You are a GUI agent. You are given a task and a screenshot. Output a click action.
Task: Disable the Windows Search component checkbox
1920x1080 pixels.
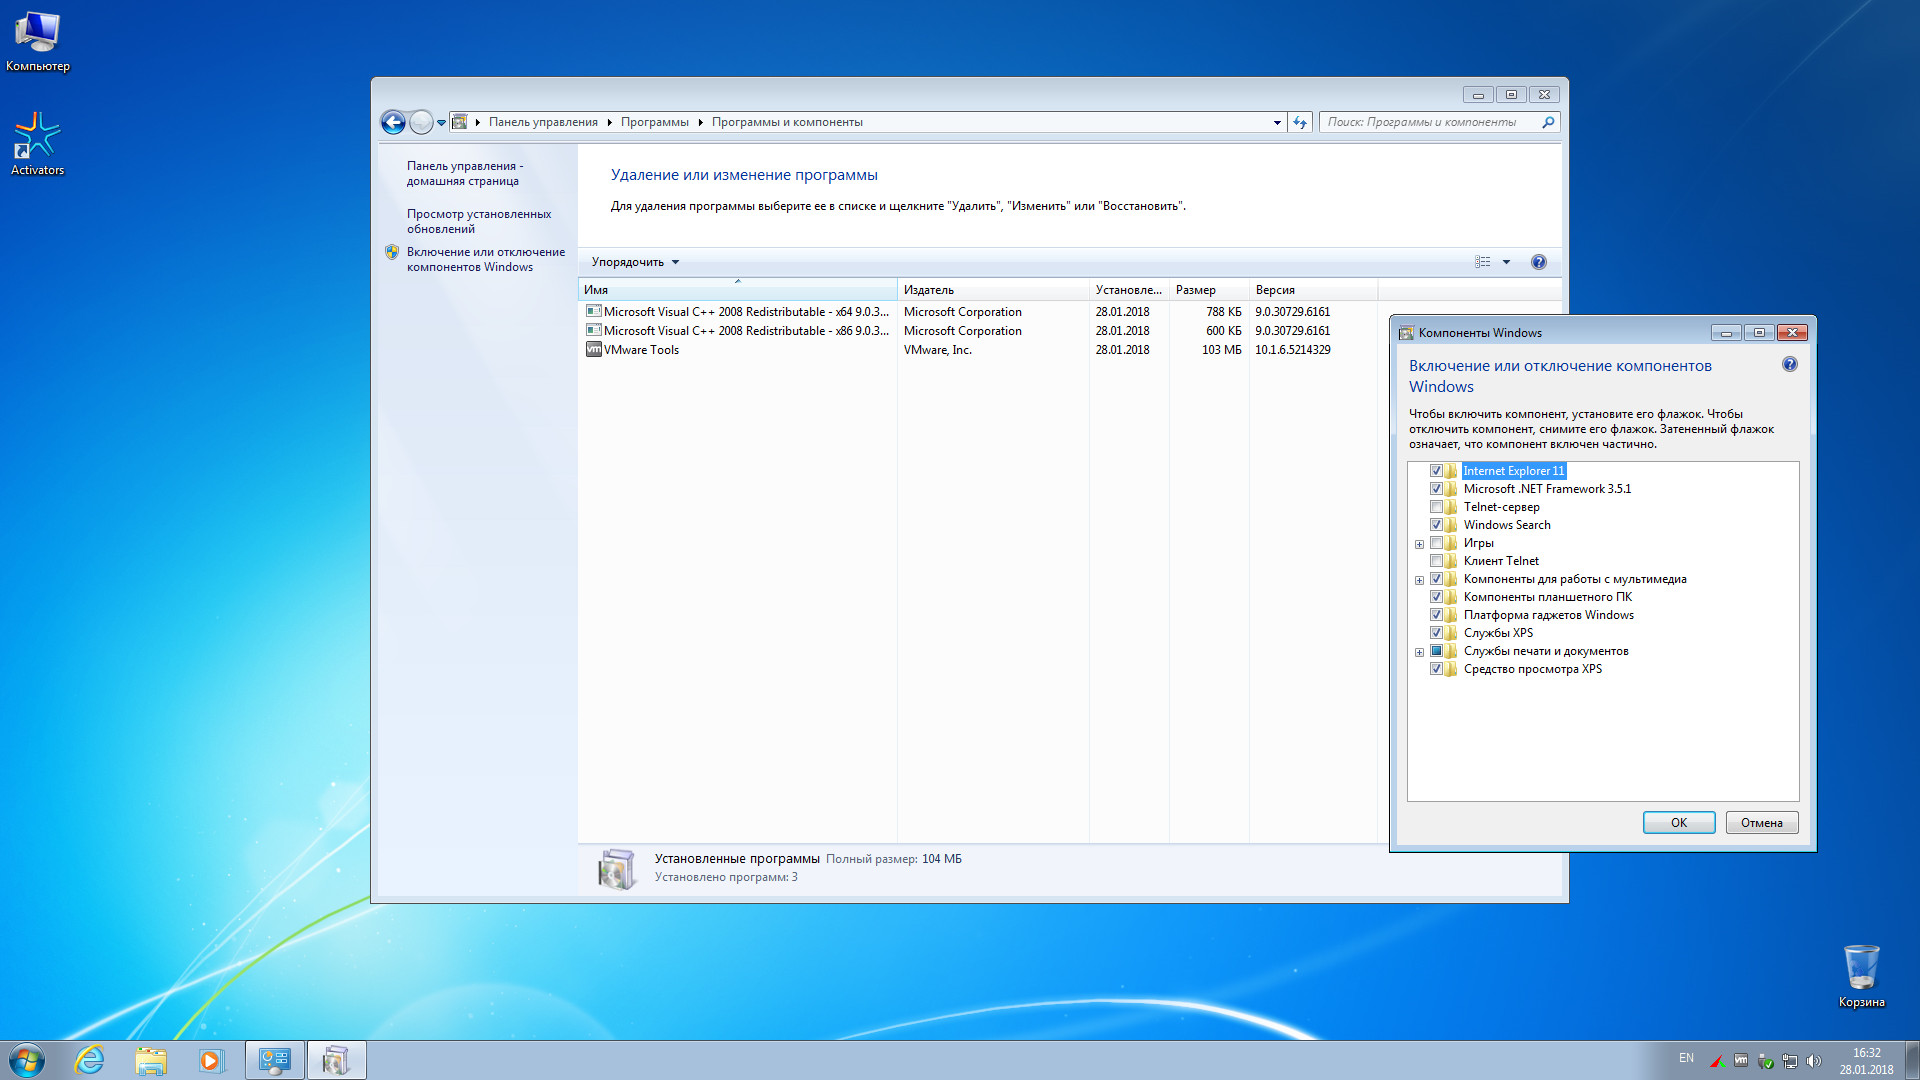pos(1436,525)
